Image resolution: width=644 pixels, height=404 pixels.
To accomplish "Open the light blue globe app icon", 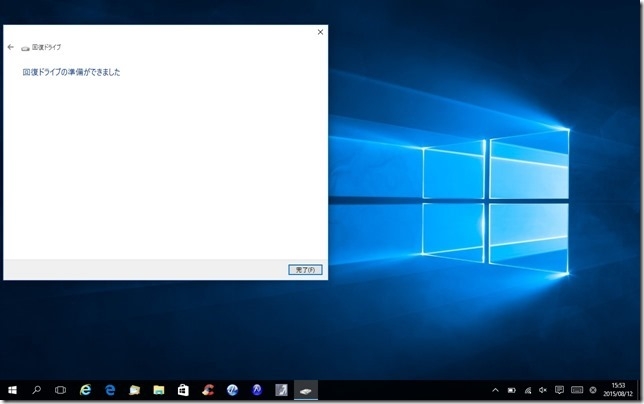I will click(x=232, y=390).
